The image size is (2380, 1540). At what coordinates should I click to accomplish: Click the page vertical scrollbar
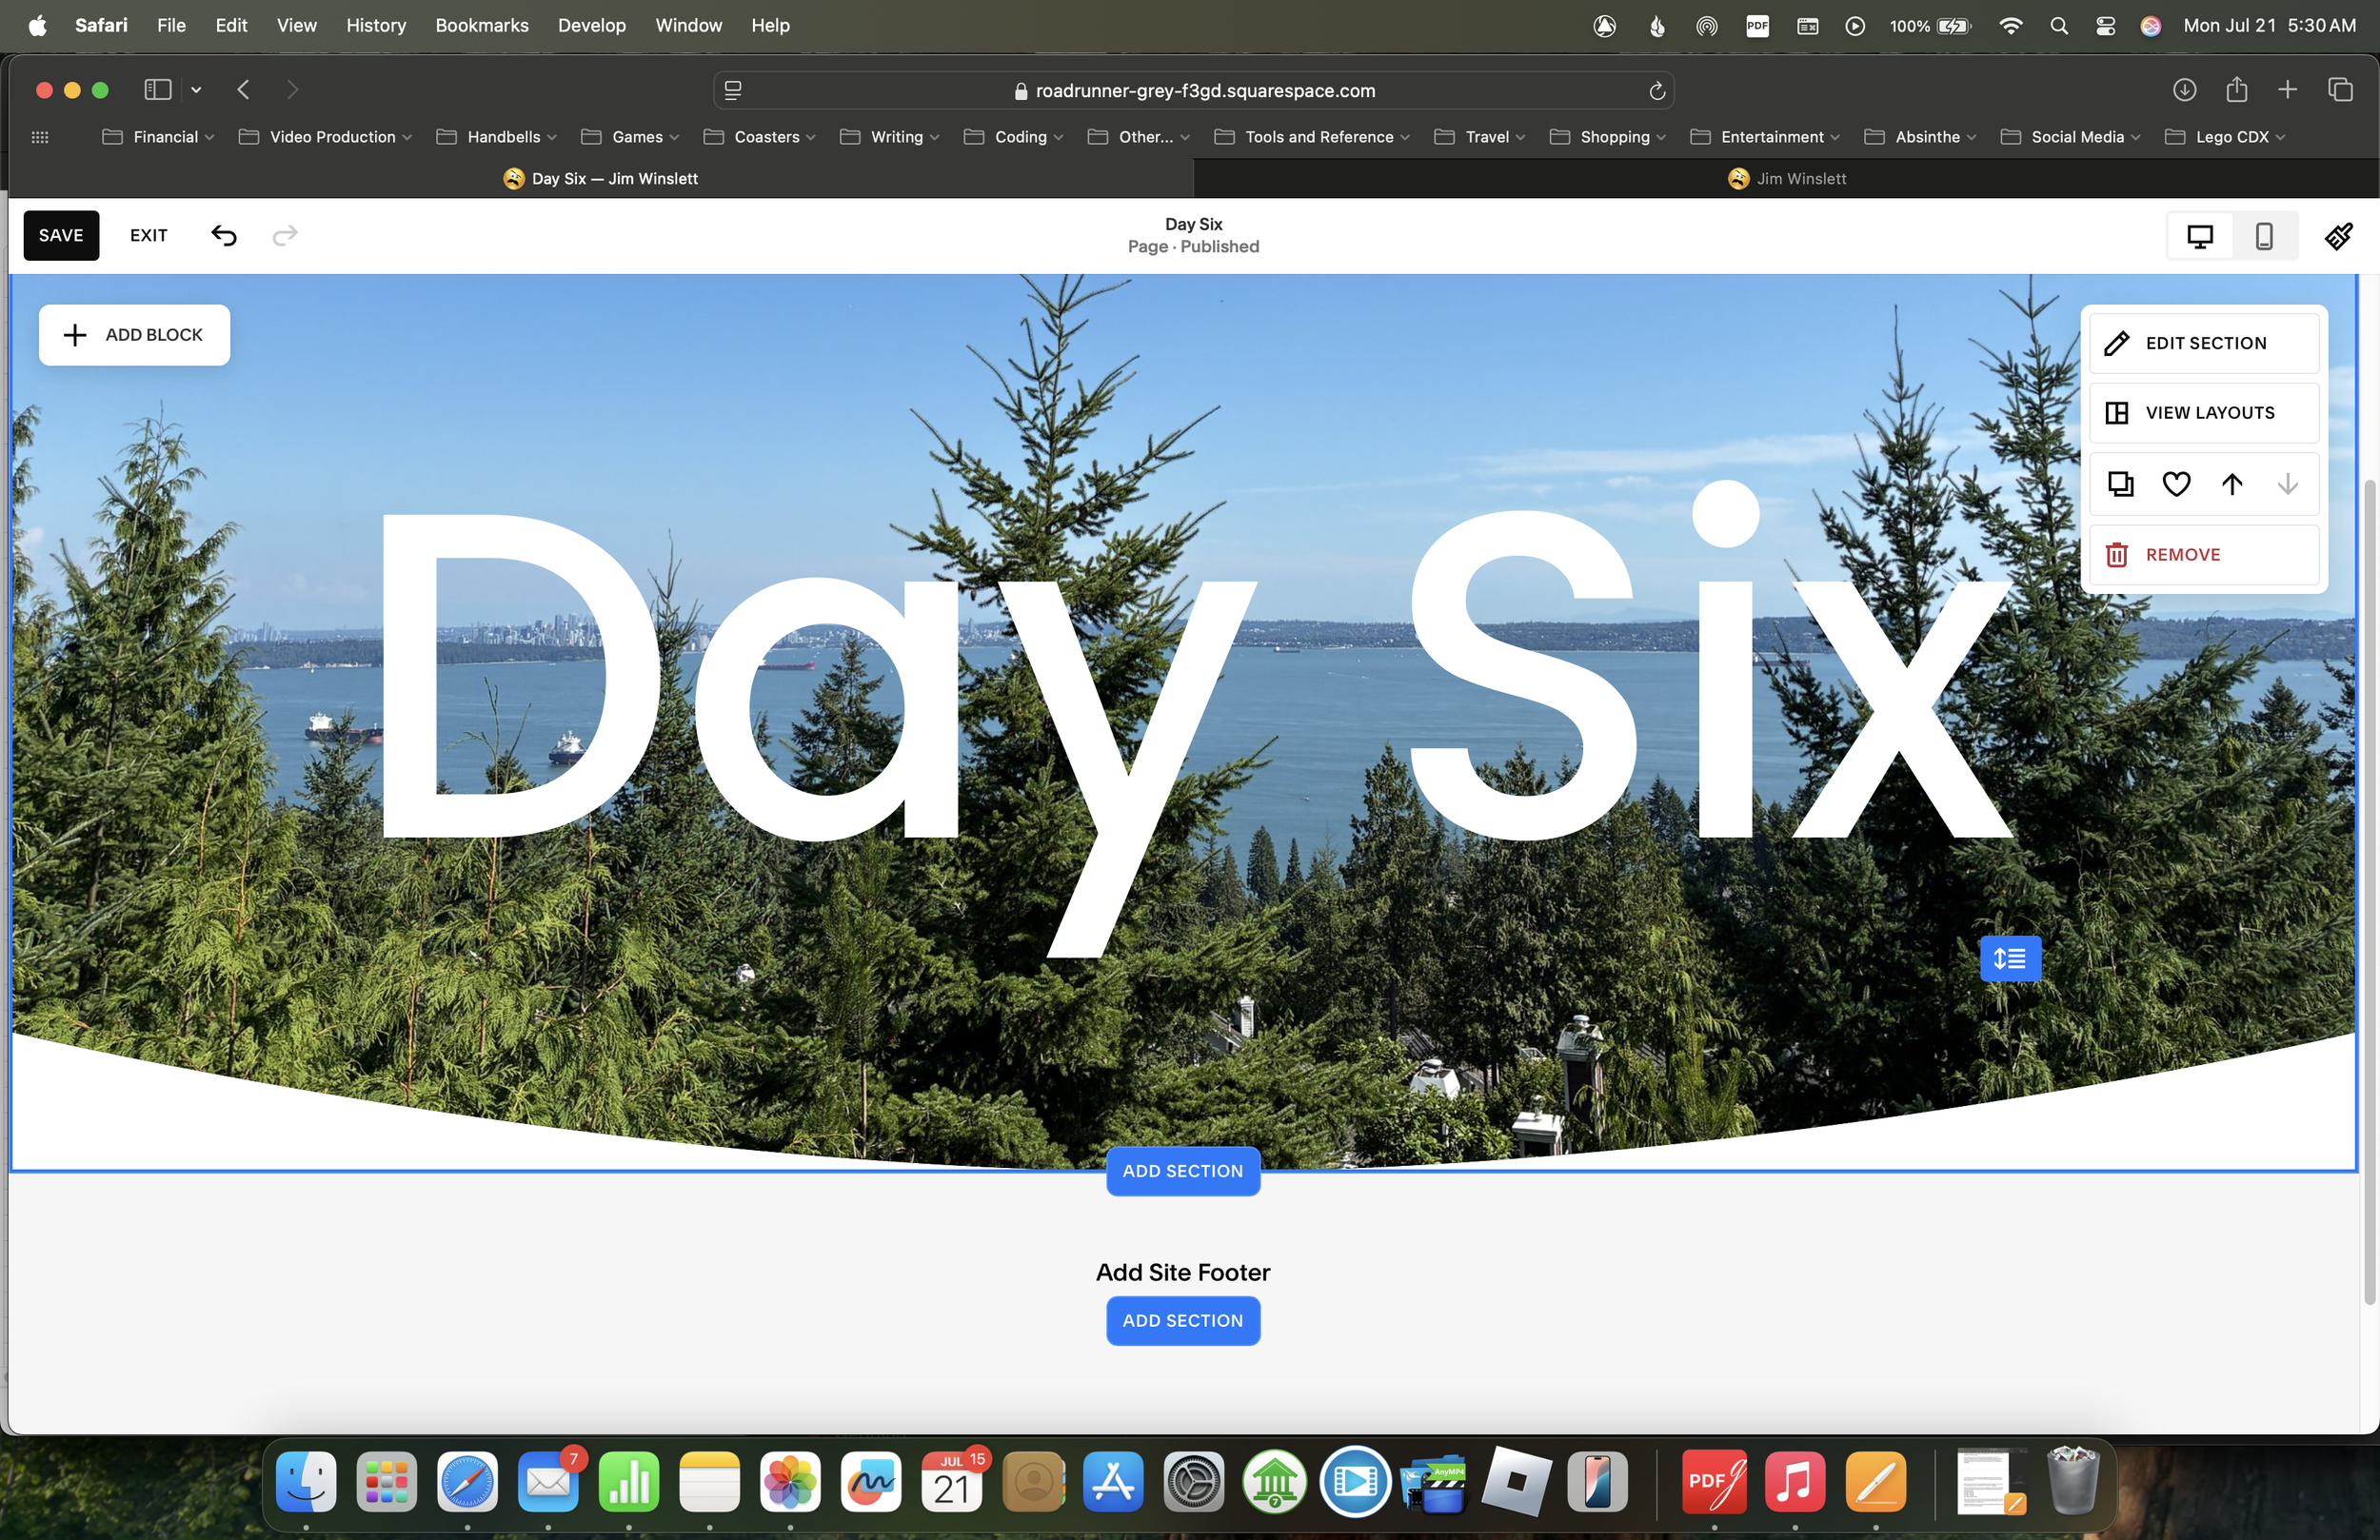click(2369, 890)
